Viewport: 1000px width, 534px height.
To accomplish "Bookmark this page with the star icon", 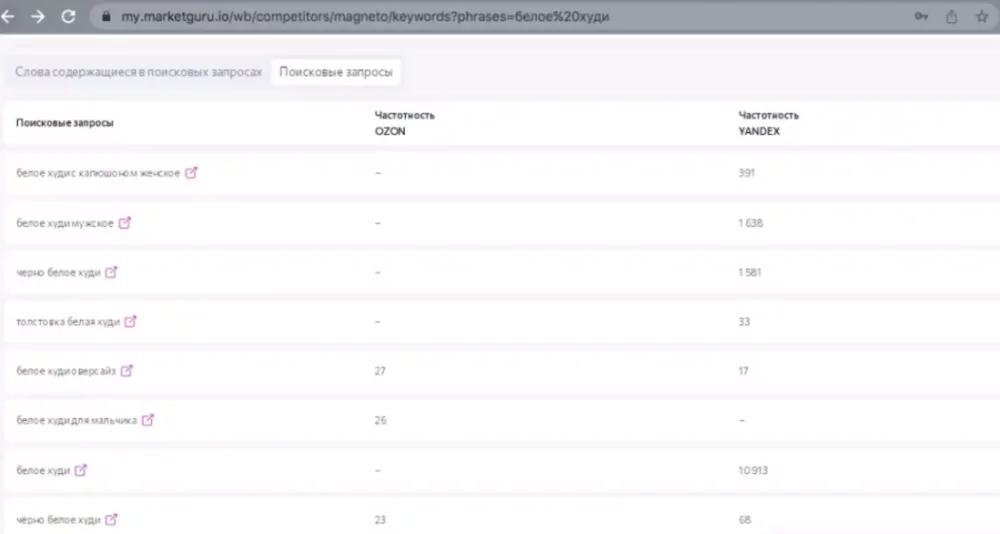I will coord(981,17).
